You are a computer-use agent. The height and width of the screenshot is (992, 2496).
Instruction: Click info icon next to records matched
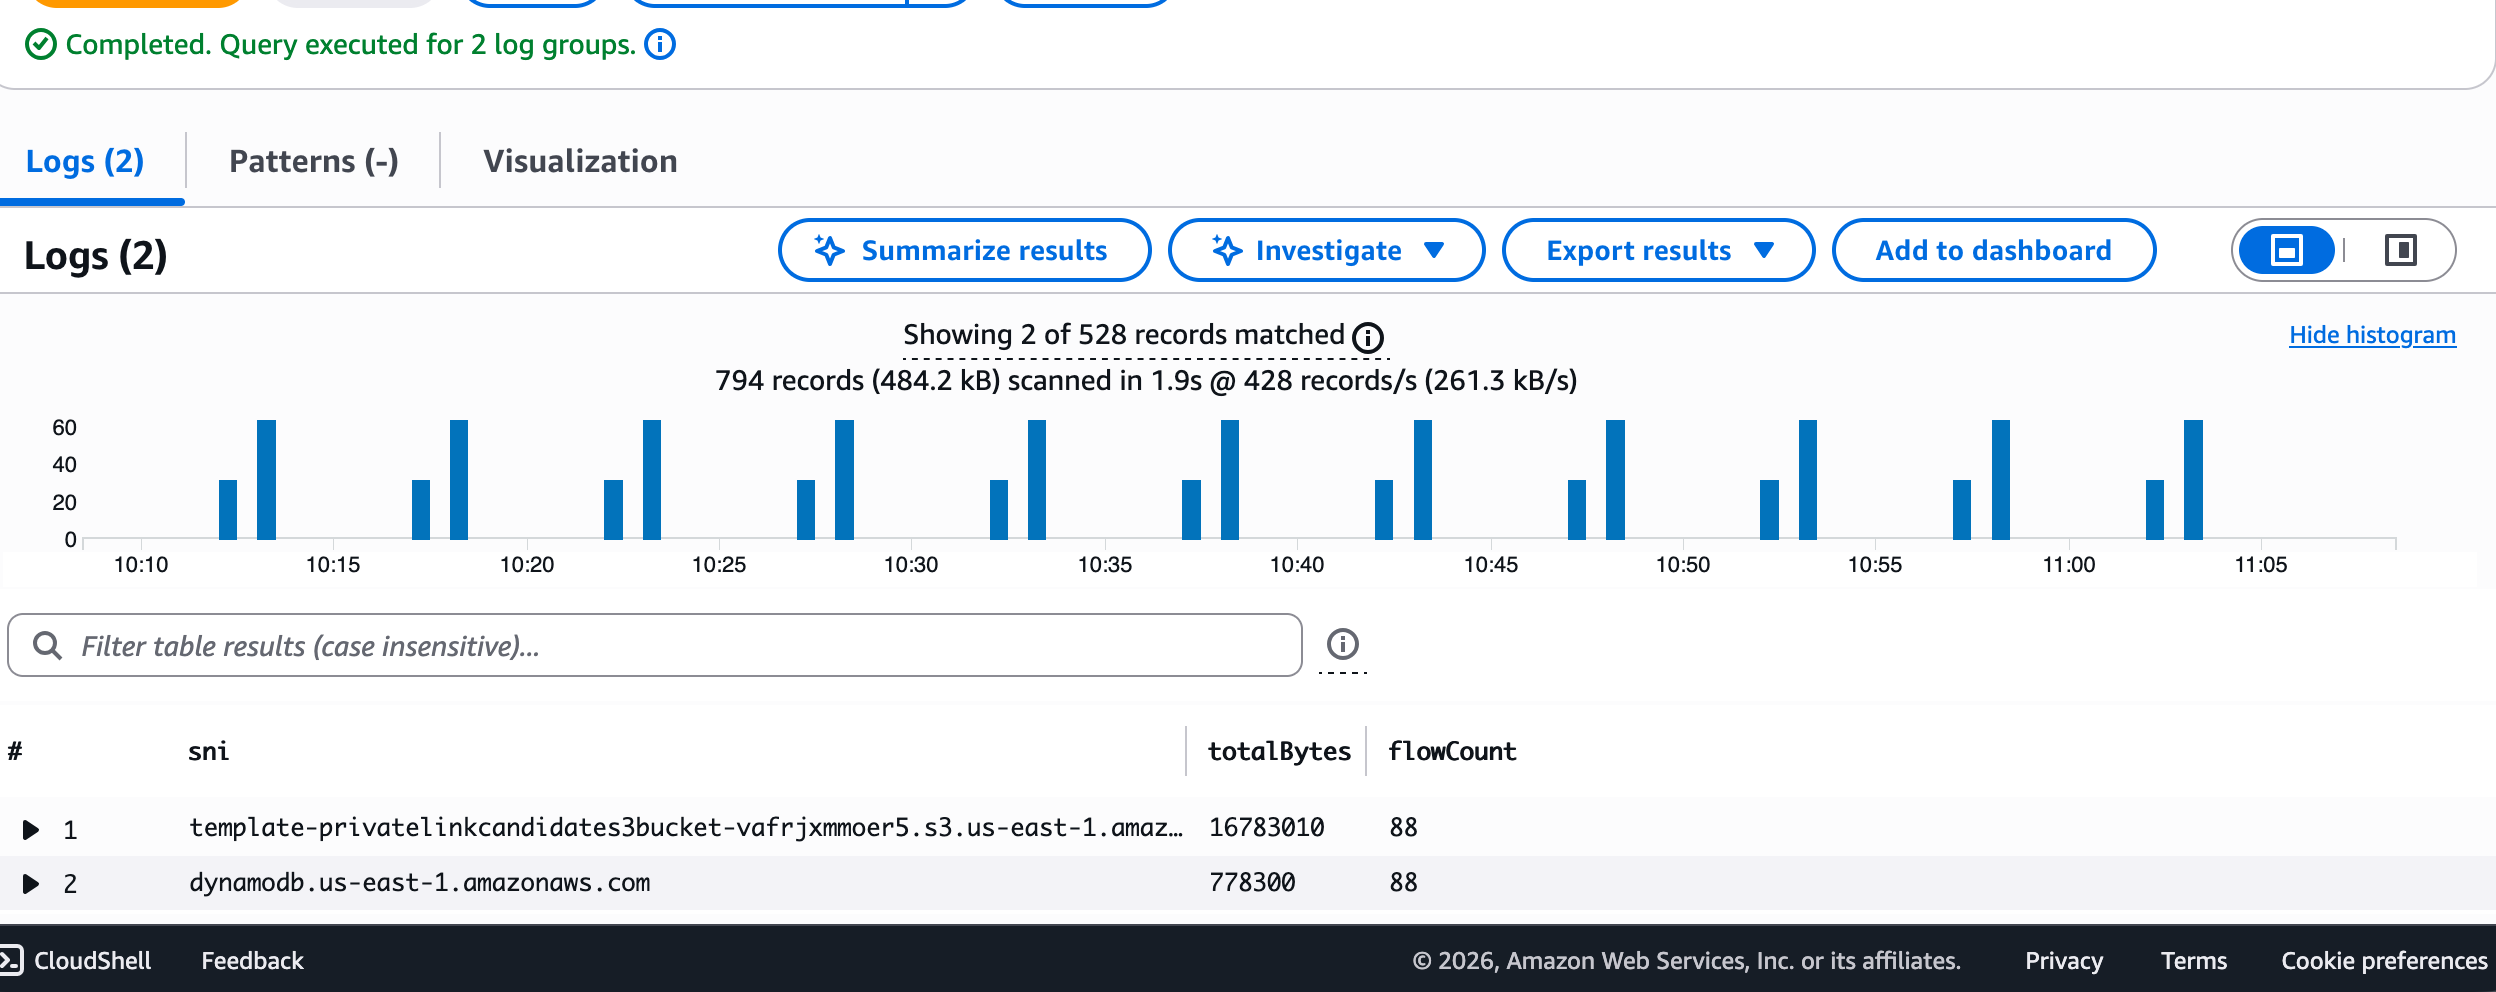click(x=1367, y=338)
